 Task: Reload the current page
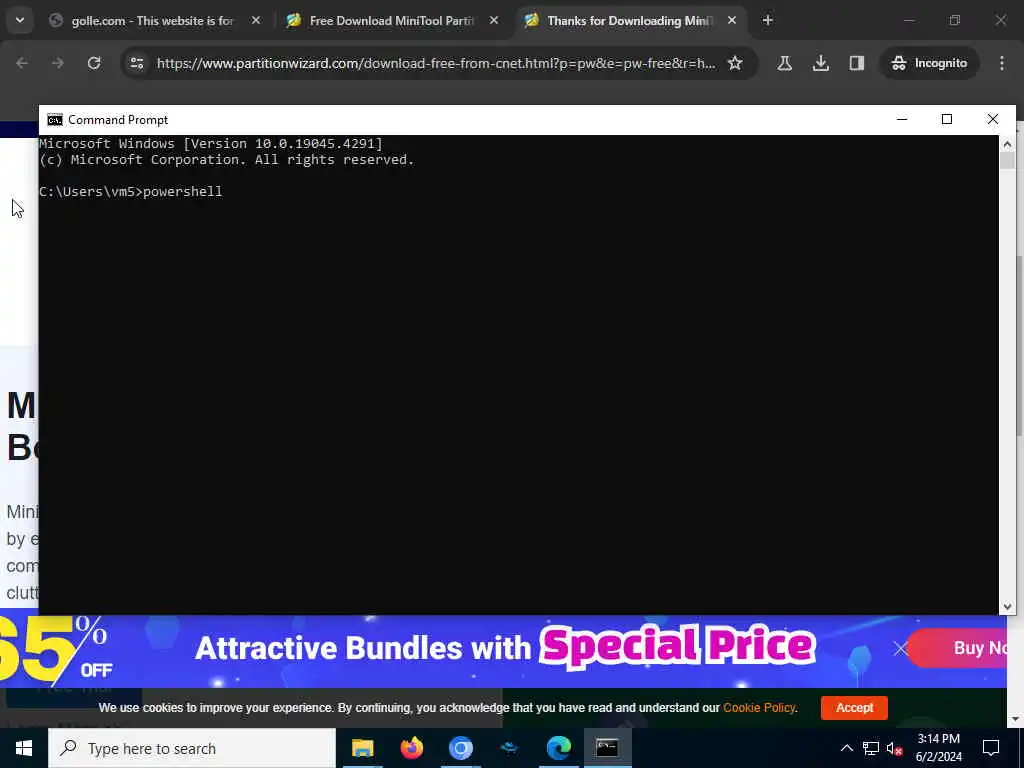coord(94,63)
